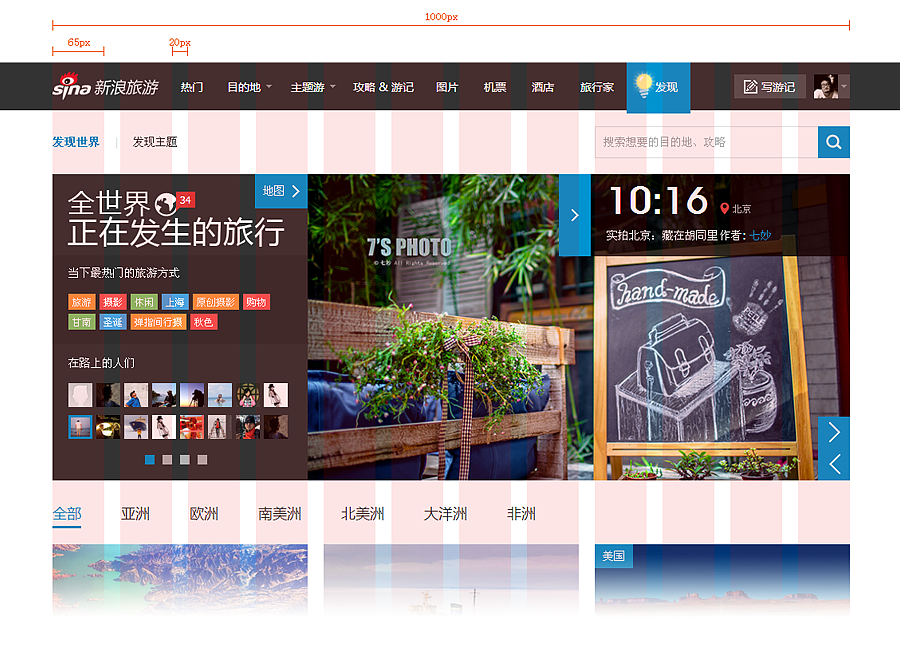Select the 北美洲 continent tab
The image size is (900, 657).
click(363, 514)
